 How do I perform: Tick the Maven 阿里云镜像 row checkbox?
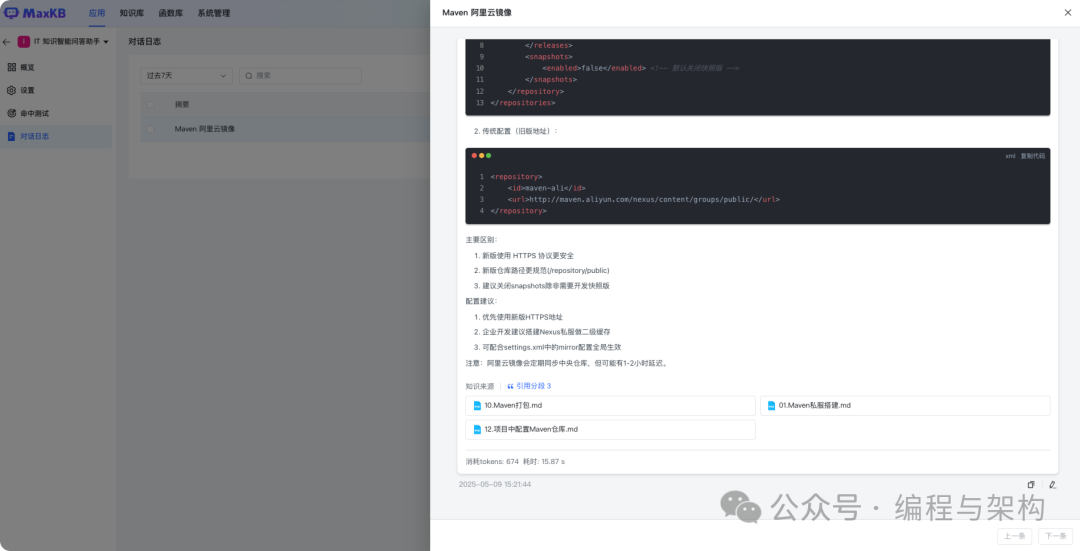coord(151,129)
